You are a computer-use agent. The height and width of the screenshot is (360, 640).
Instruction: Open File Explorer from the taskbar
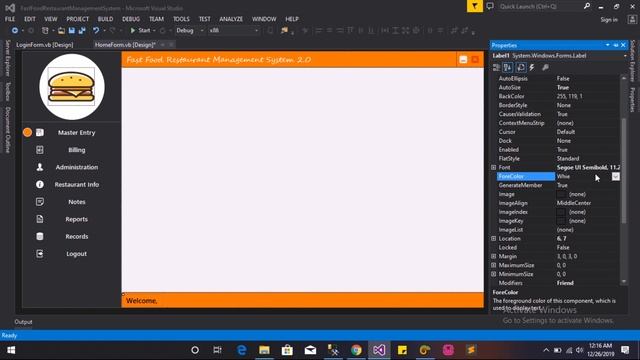pyautogui.click(x=264, y=350)
